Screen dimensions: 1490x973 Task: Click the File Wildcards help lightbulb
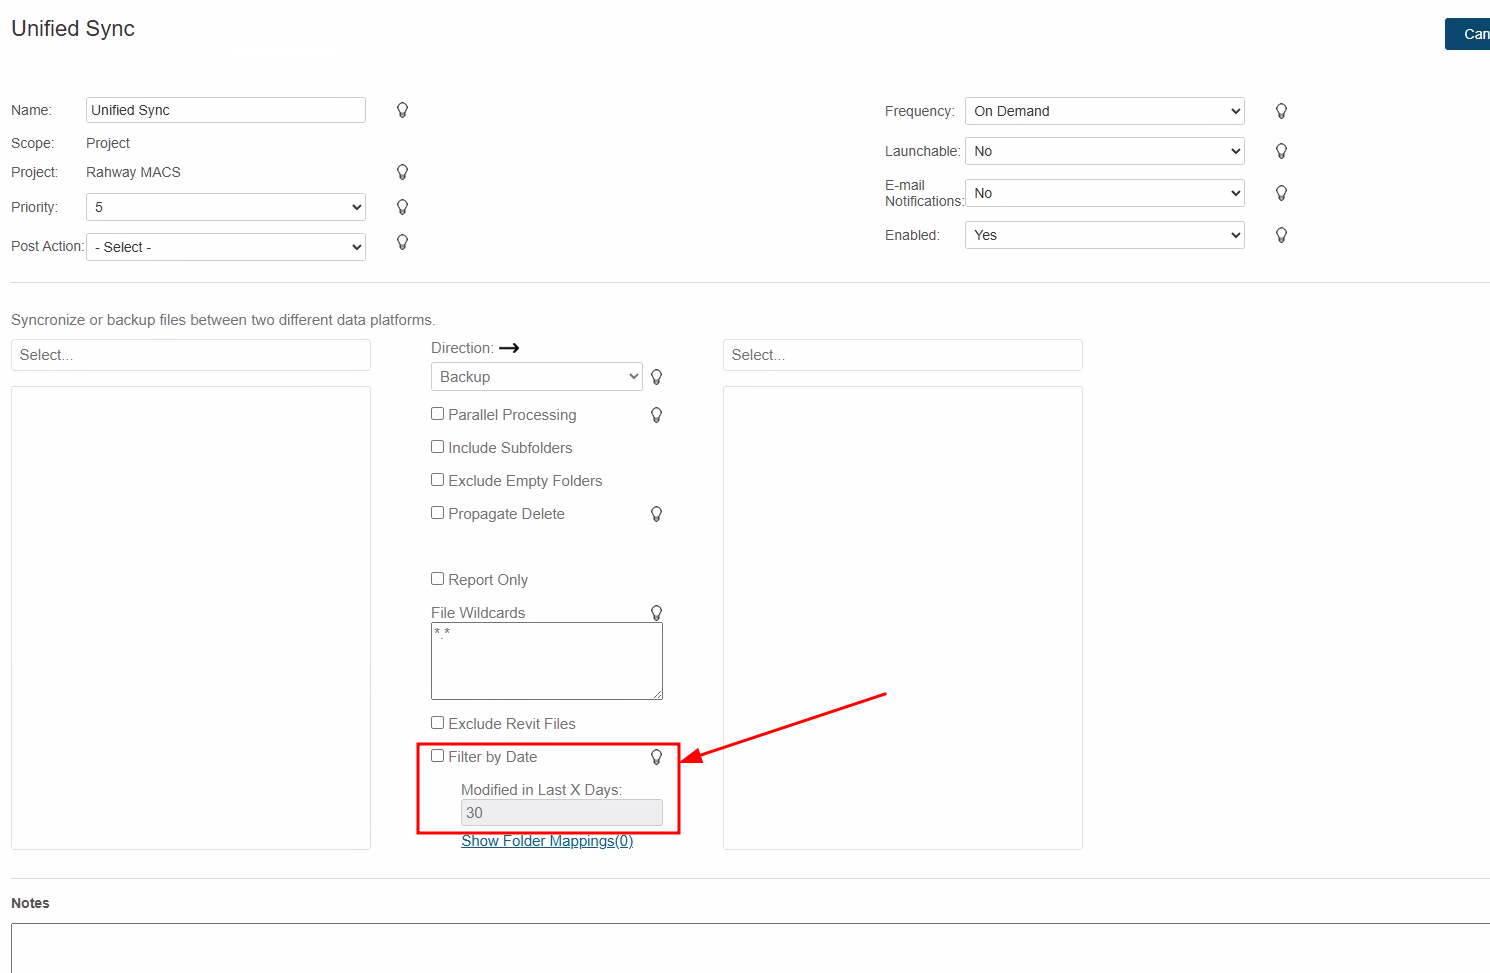coord(656,613)
